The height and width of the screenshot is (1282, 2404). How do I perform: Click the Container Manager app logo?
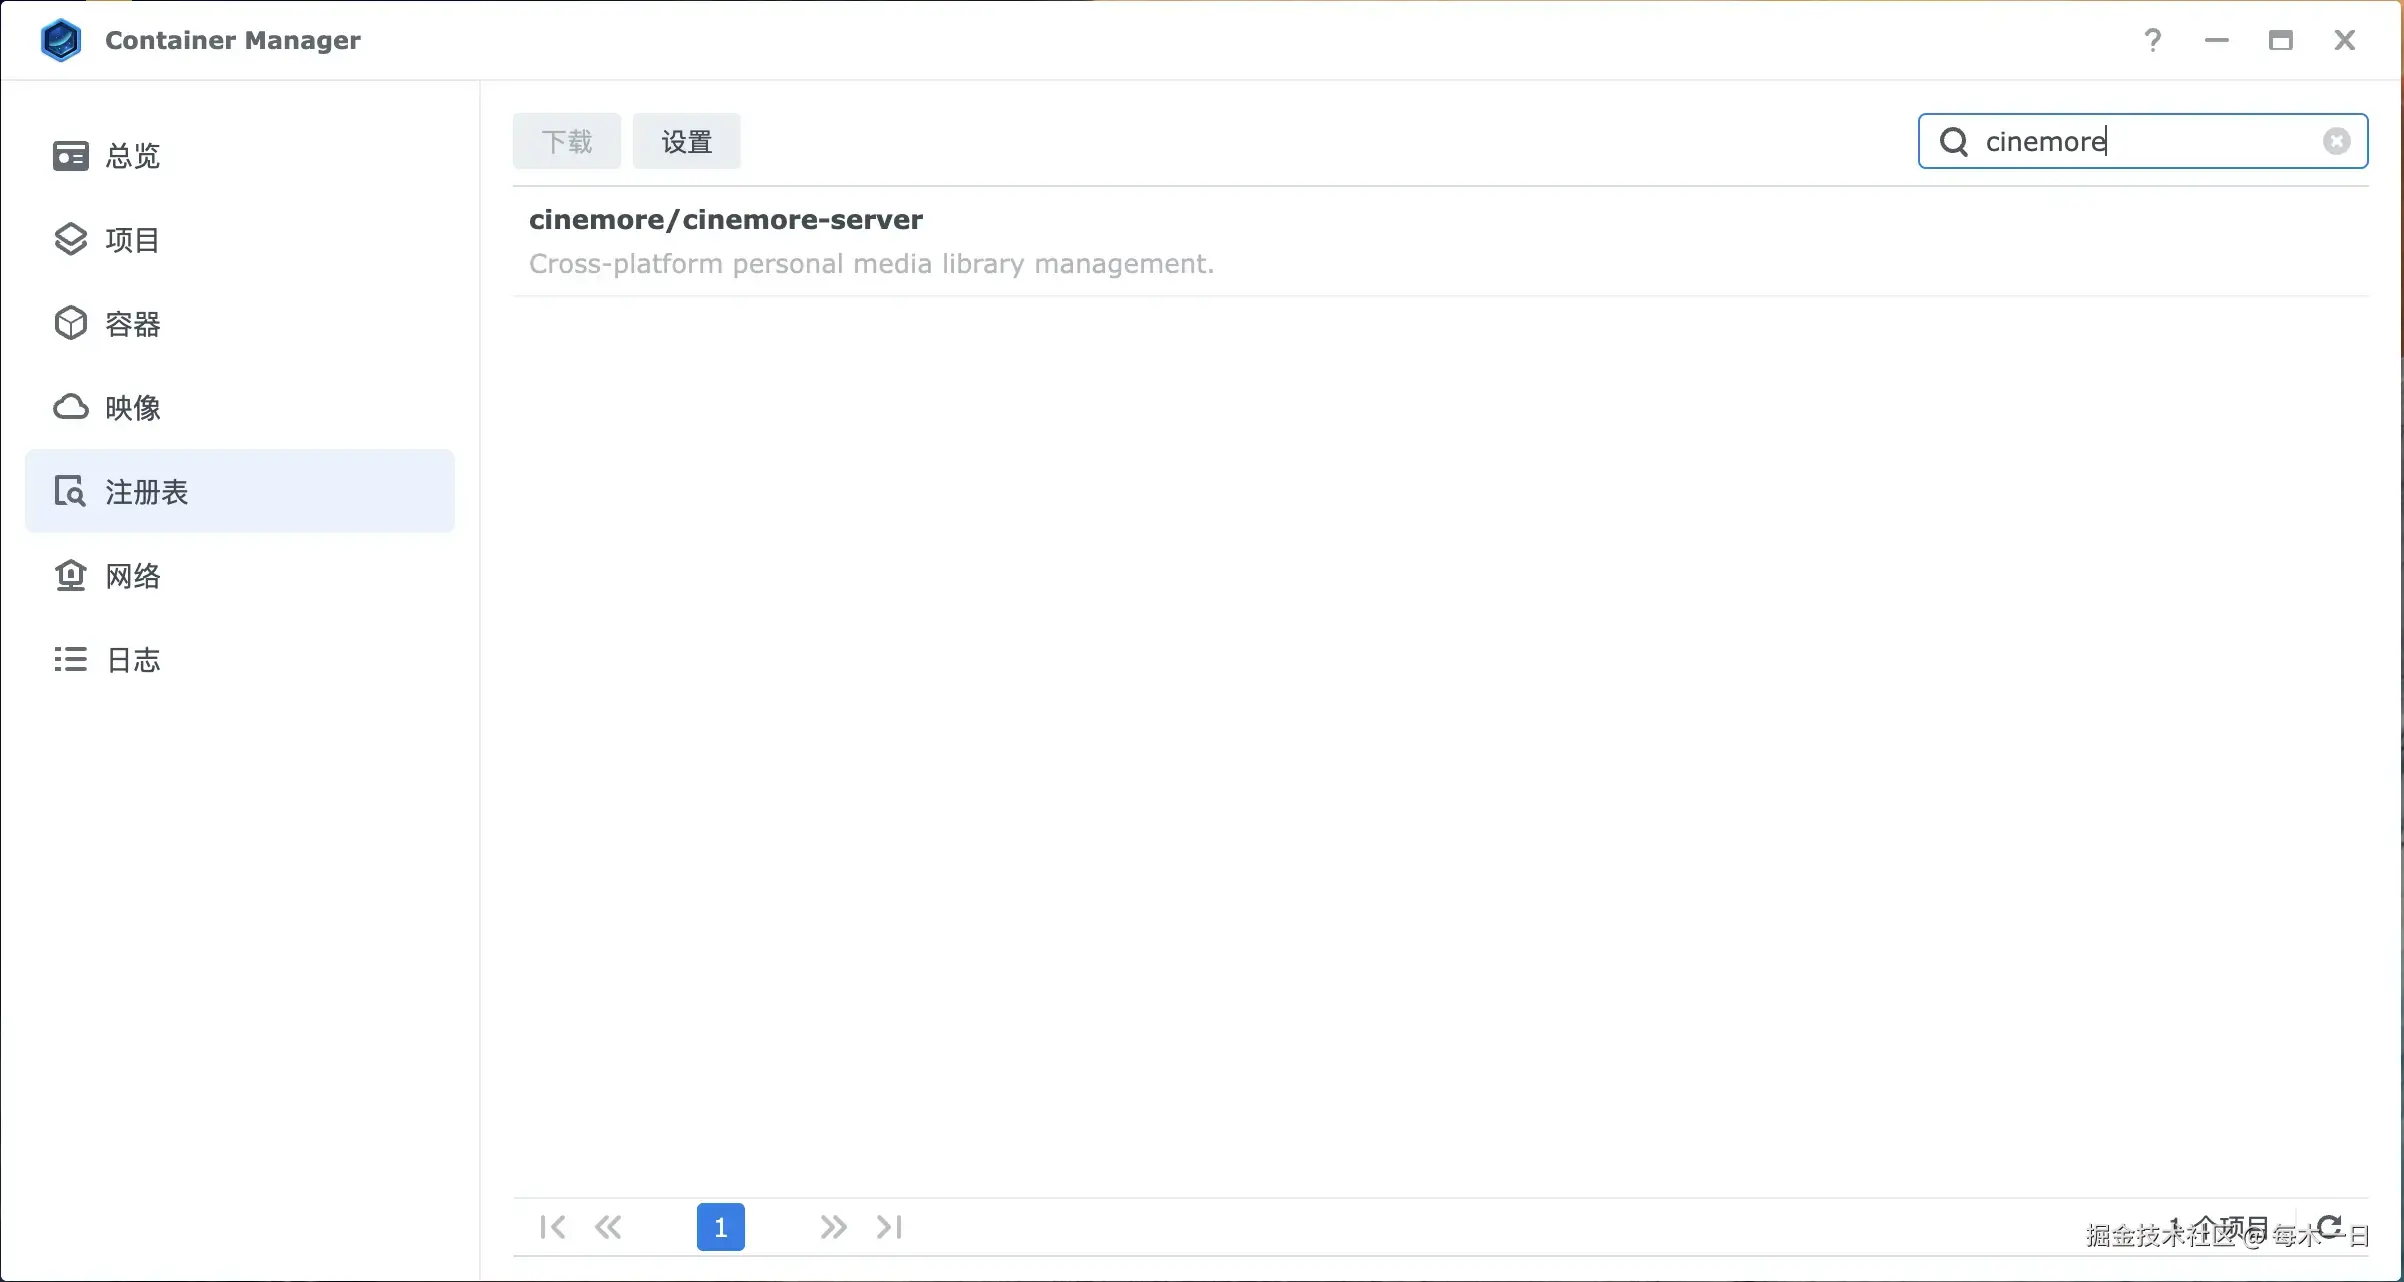61,40
